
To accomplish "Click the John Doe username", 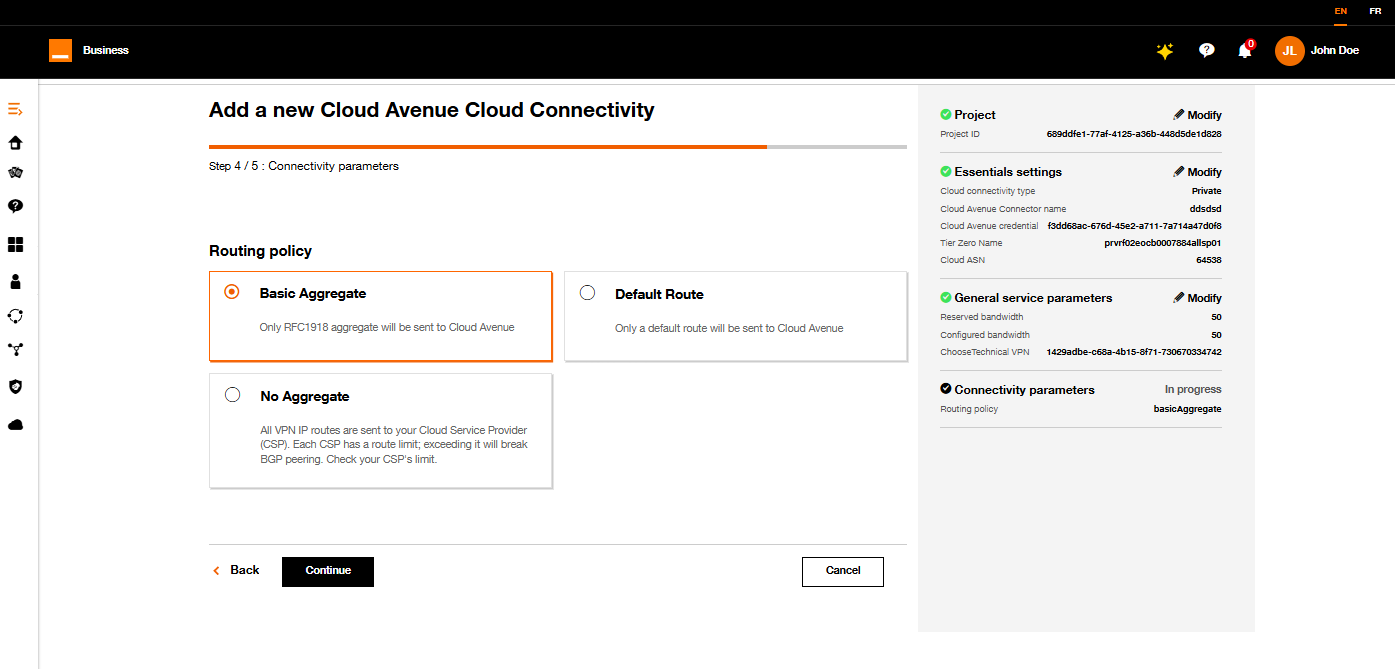I will [x=1335, y=50].
